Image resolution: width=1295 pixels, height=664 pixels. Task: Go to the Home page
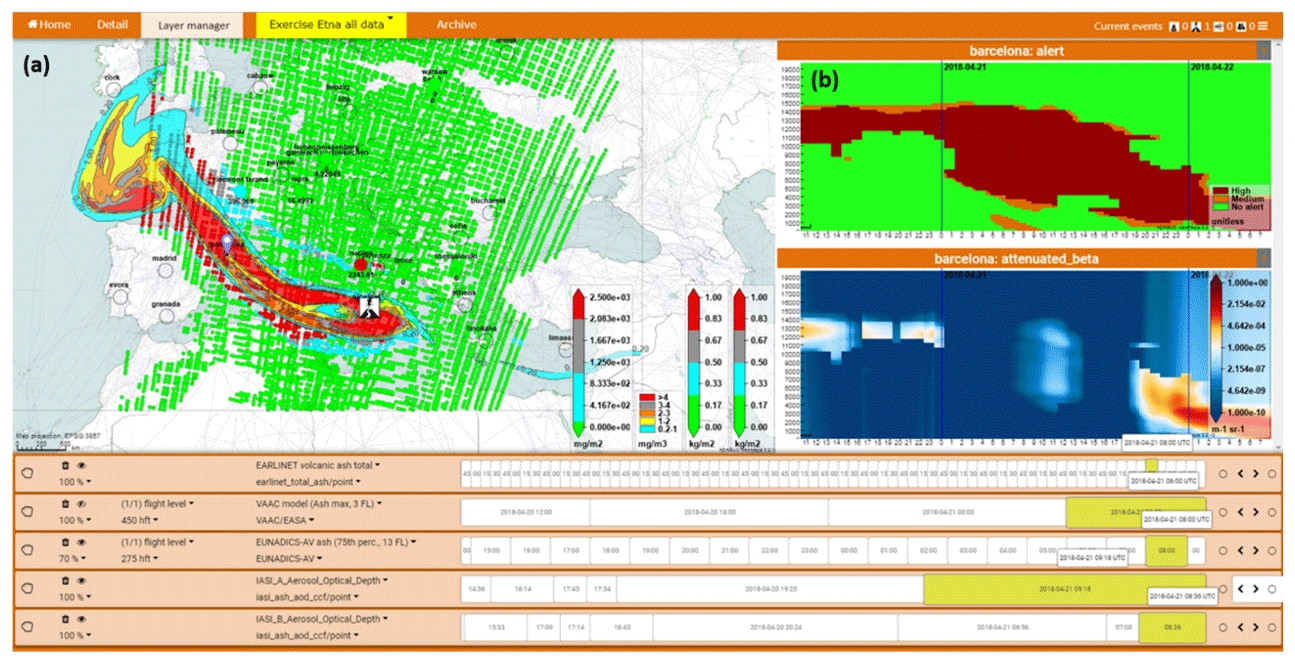click(x=49, y=24)
